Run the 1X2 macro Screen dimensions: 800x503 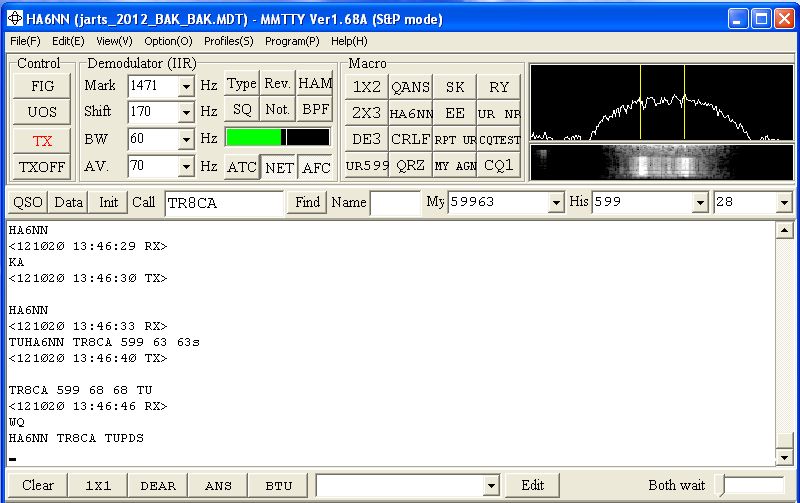click(x=367, y=87)
